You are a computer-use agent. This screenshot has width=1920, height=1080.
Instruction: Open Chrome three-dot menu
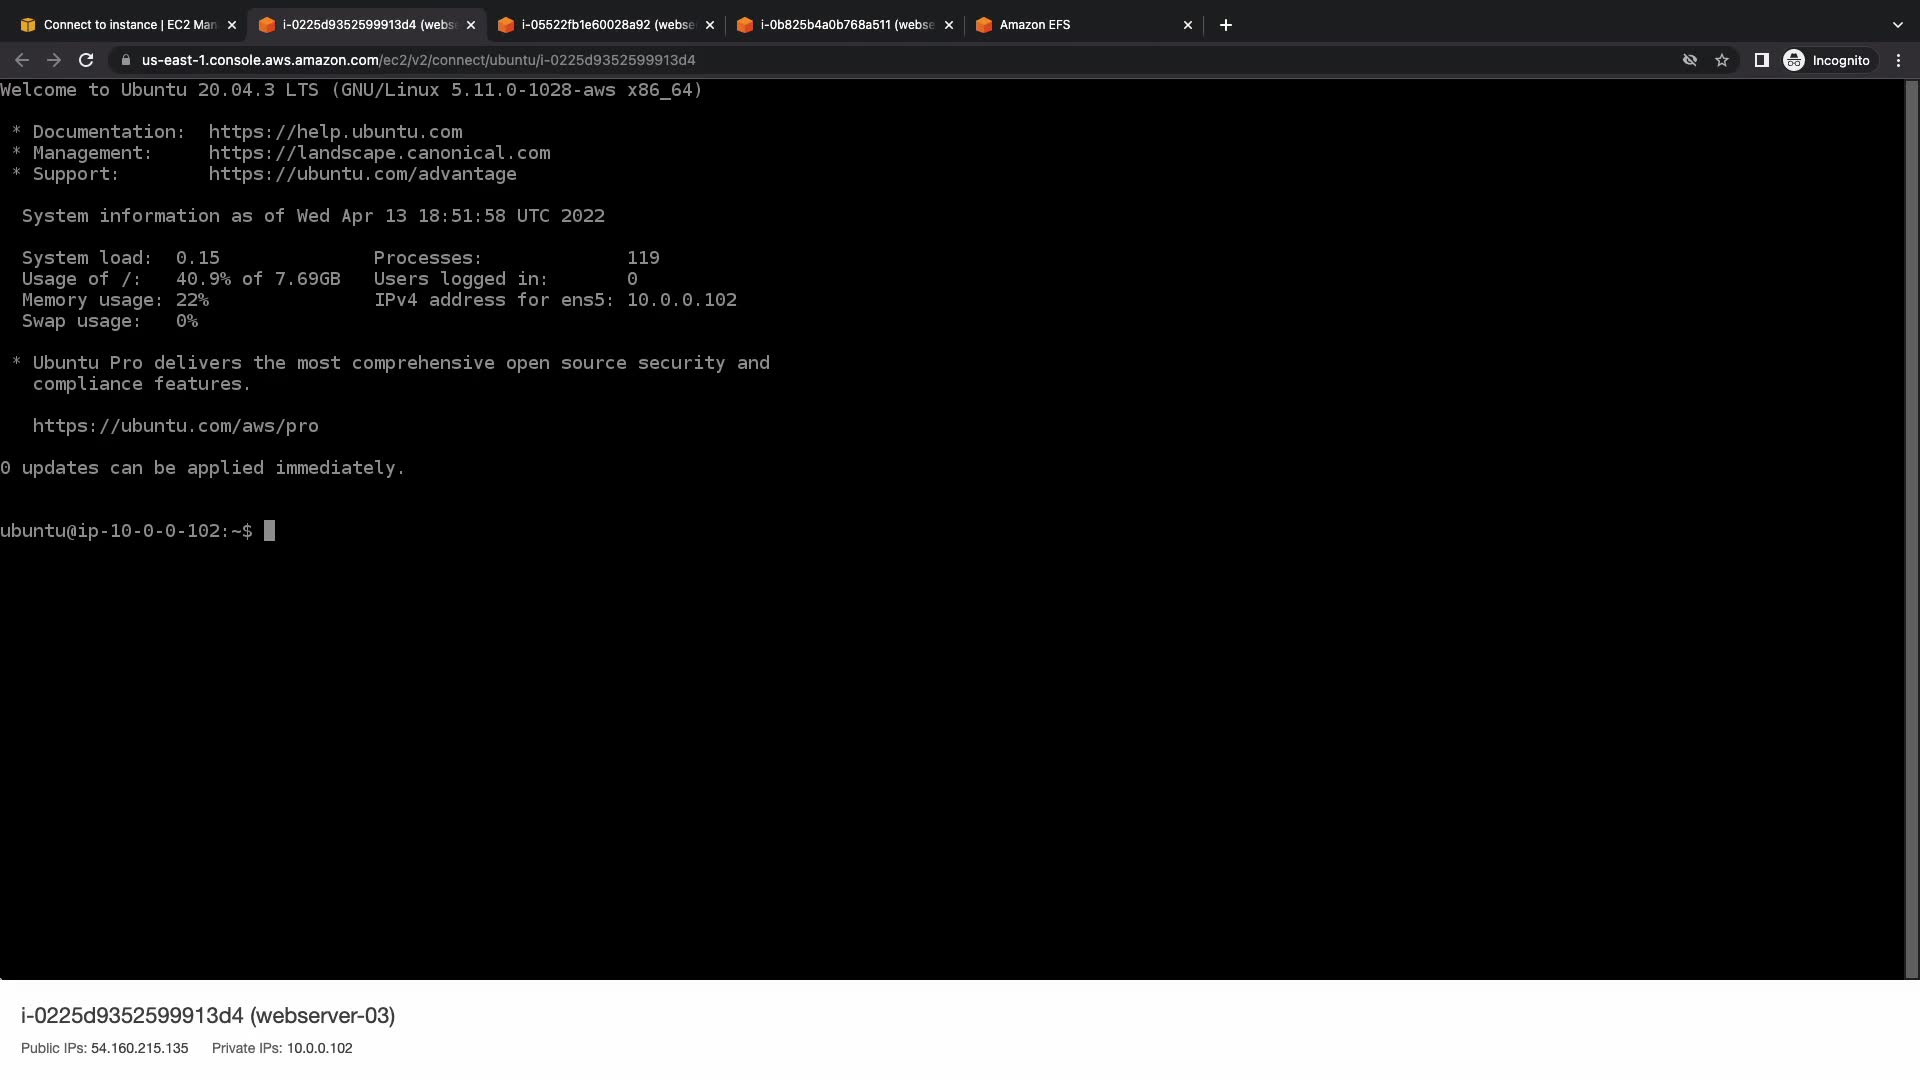pyautogui.click(x=1898, y=60)
